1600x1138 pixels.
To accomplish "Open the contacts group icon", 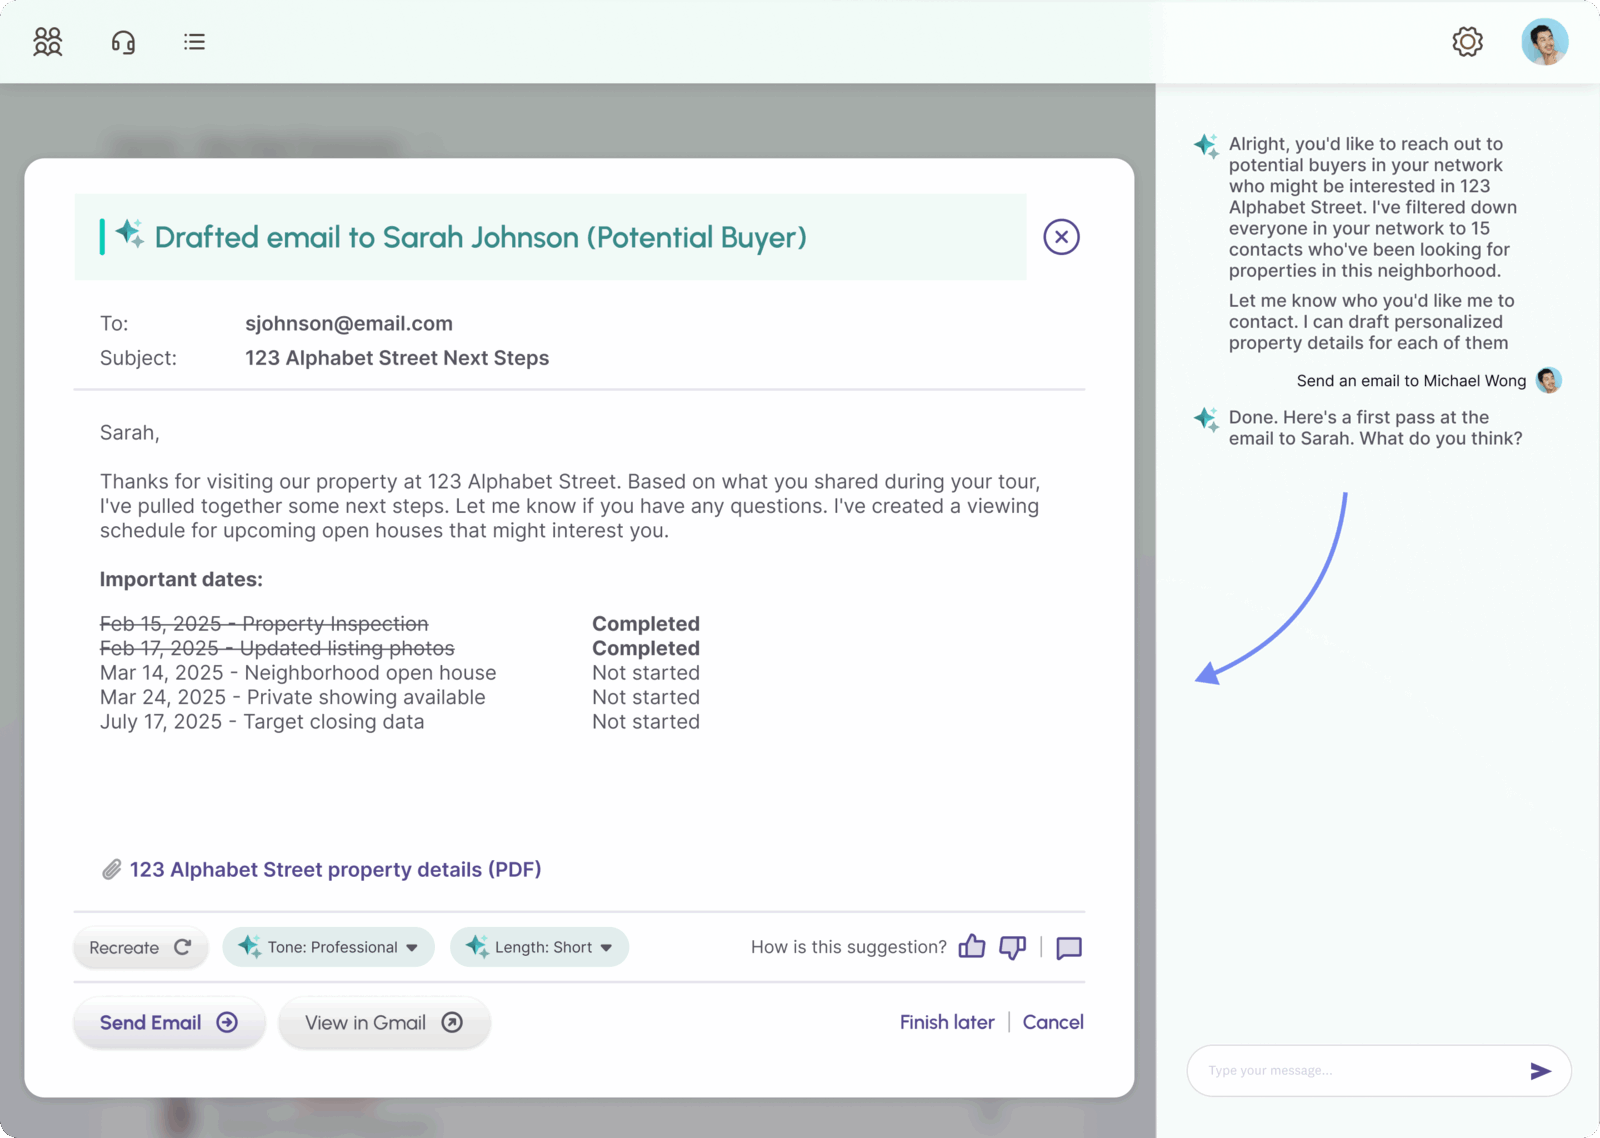I will (47, 42).
